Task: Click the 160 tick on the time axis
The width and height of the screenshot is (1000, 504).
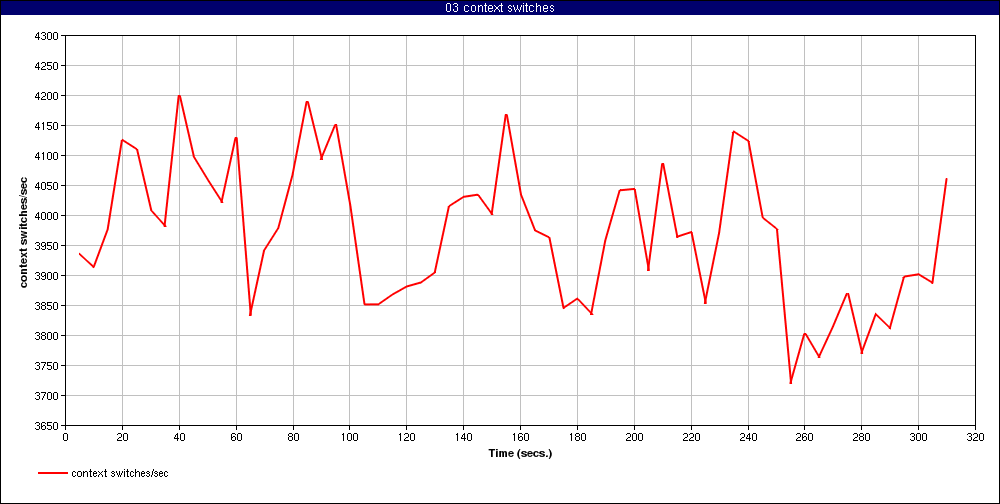Action: (520, 437)
